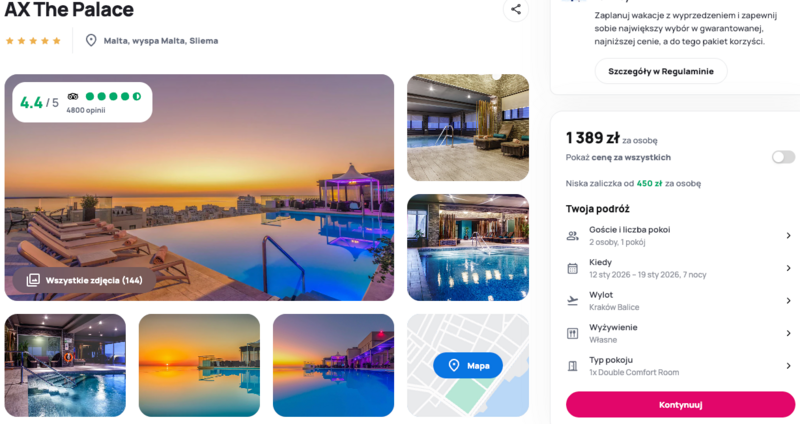Click the guests icon next to Goście i liczba pokoi
The height and width of the screenshot is (424, 800).
[x=572, y=236]
